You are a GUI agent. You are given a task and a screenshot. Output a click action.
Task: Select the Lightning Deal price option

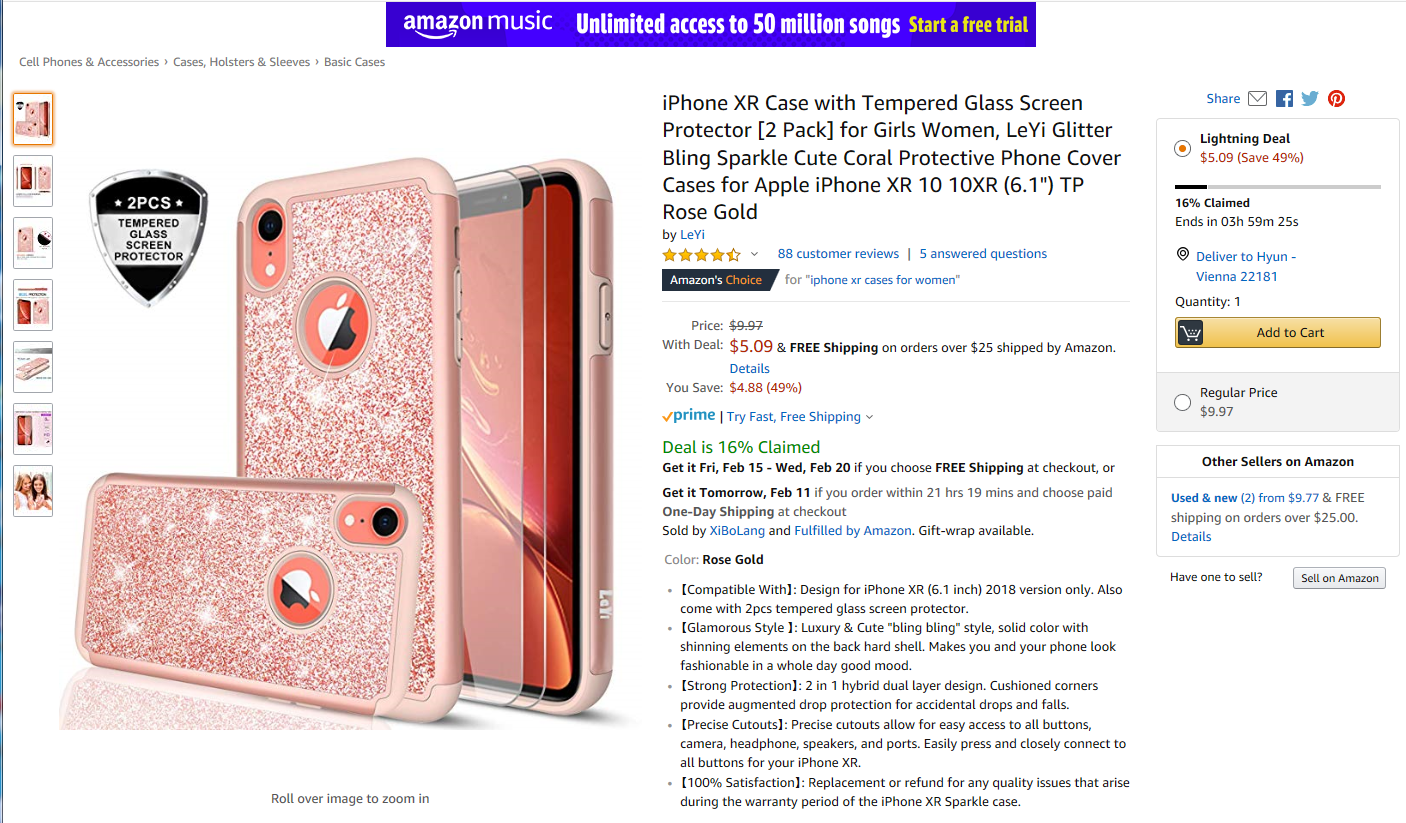(1182, 149)
